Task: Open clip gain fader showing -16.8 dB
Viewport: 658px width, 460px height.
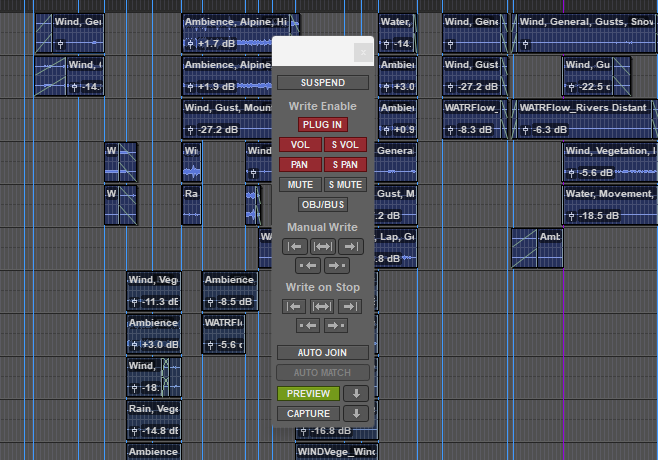Action: 303,431
